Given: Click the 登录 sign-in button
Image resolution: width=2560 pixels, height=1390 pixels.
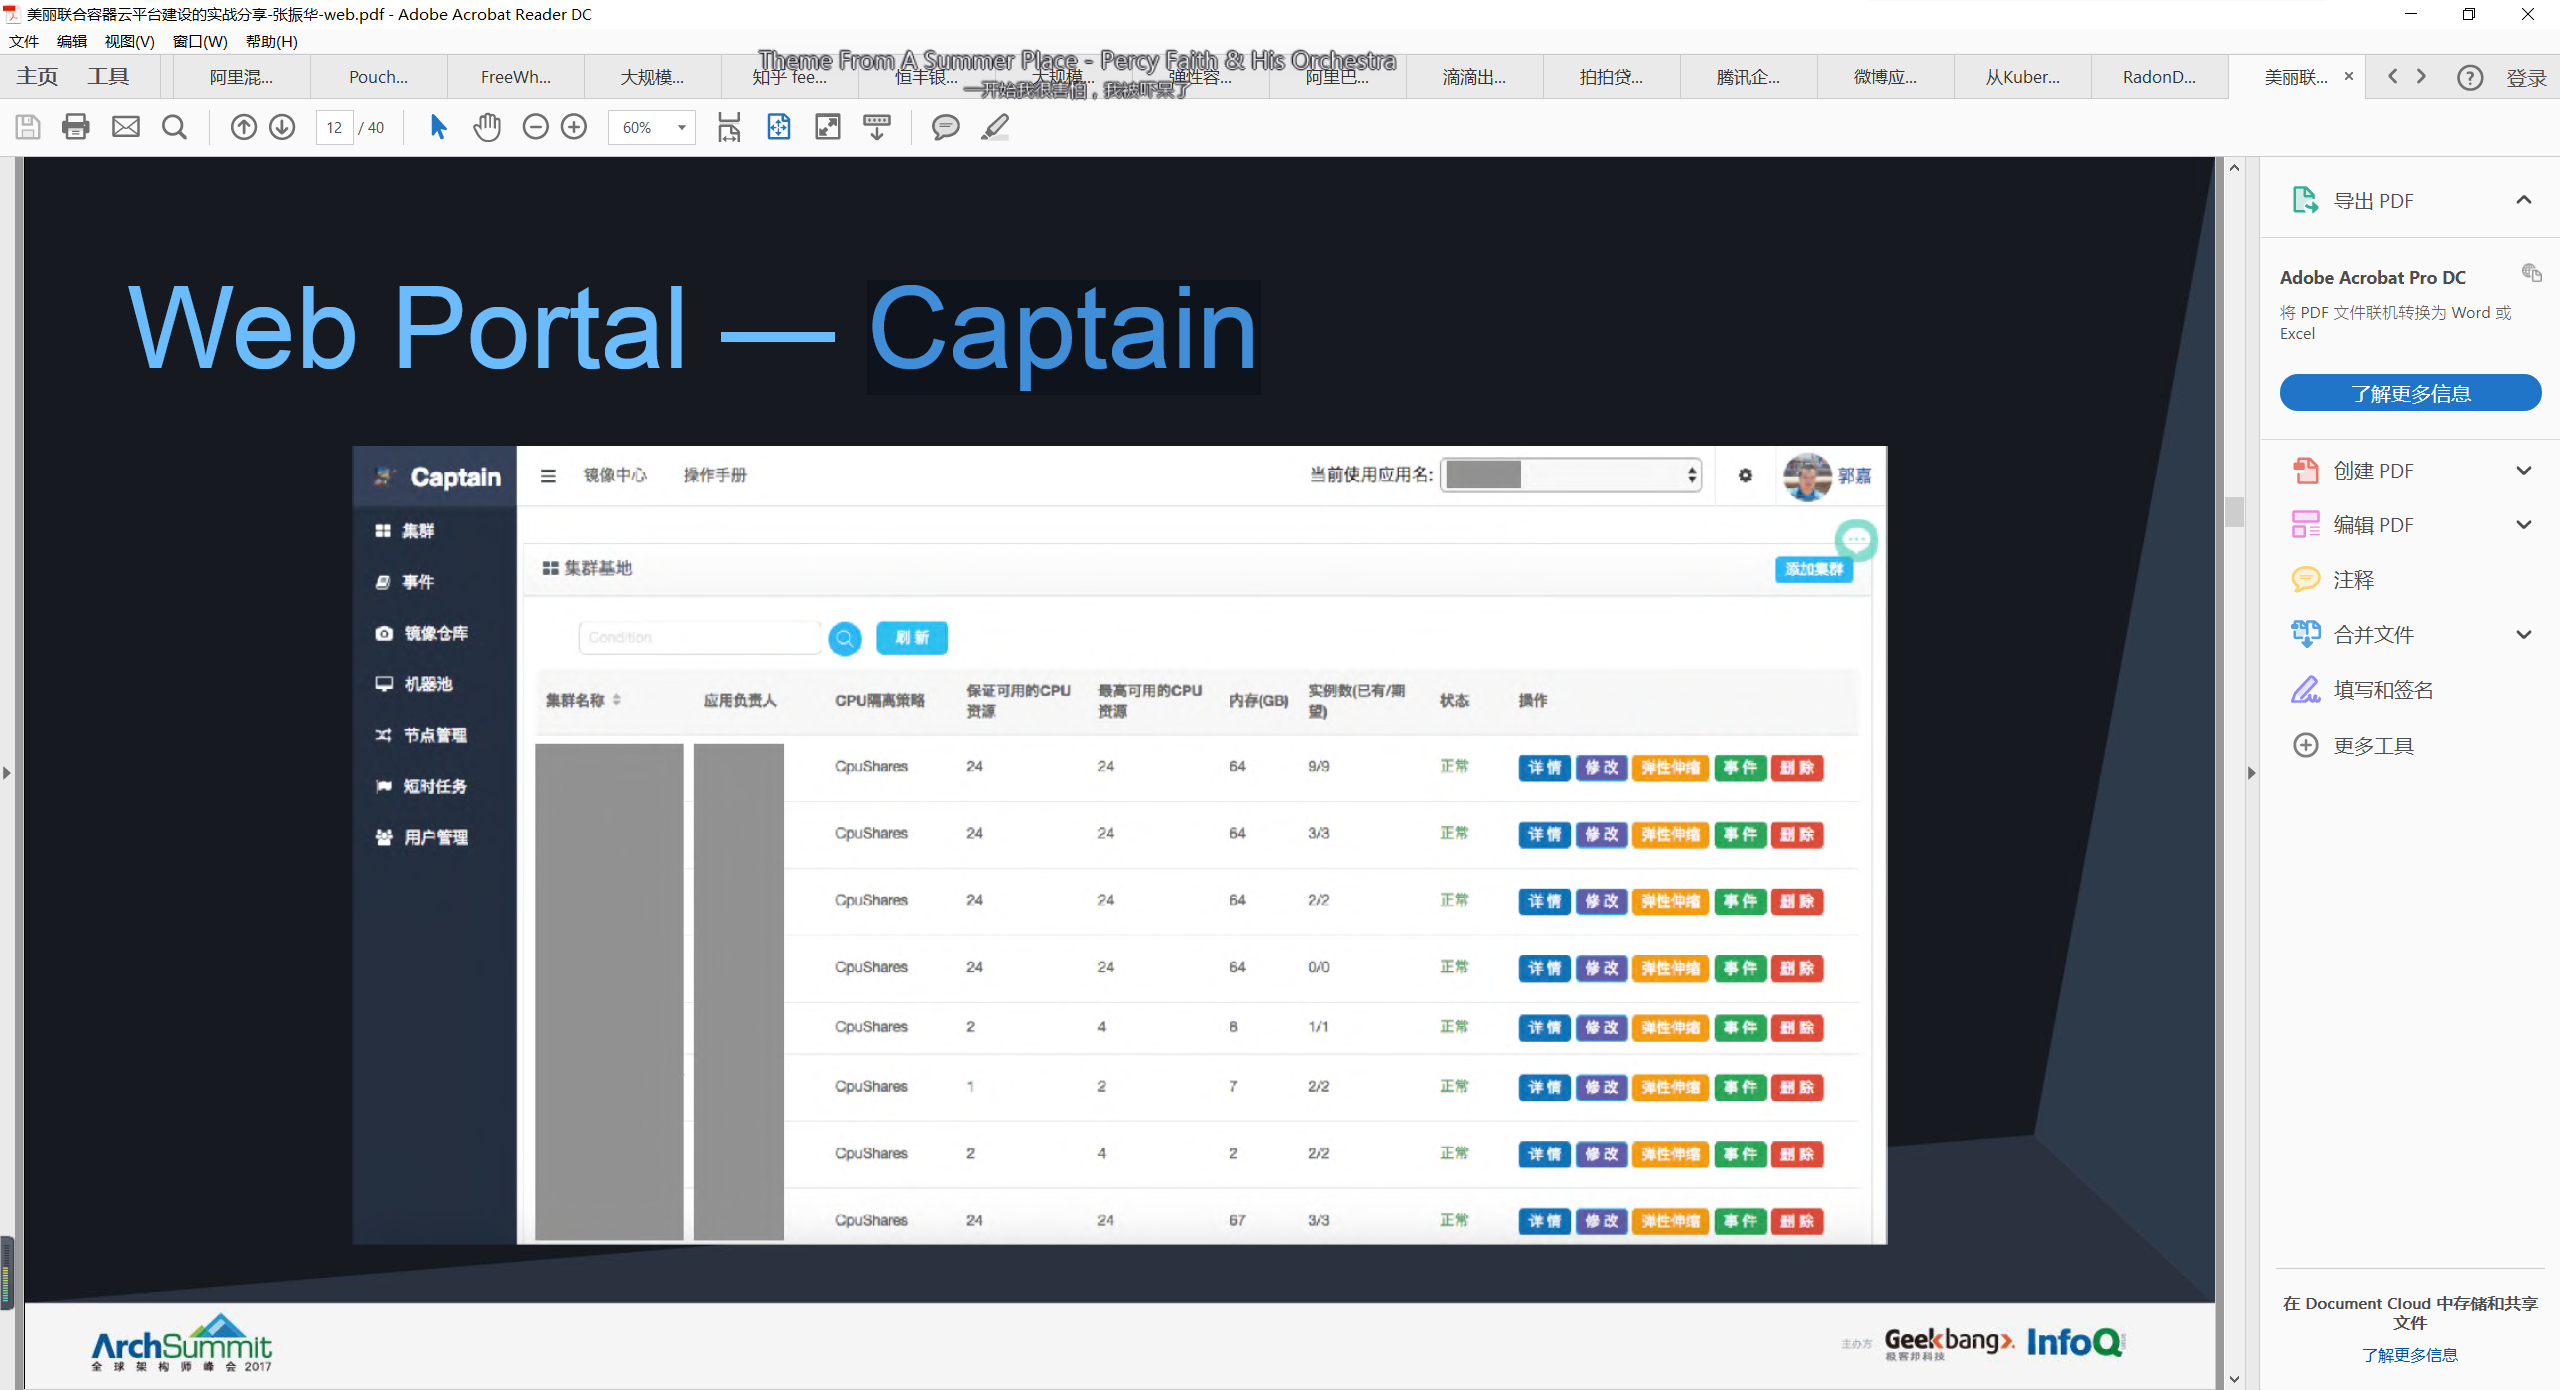Looking at the screenshot, I should point(2526,77).
